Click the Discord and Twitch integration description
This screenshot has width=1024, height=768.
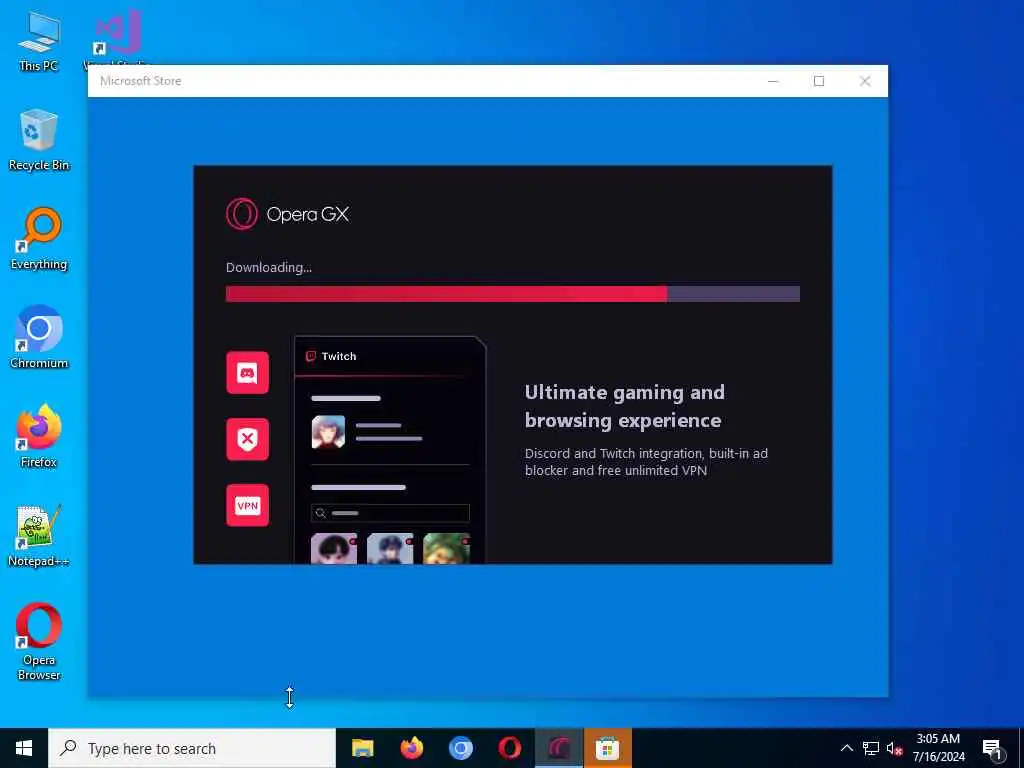tap(647, 462)
